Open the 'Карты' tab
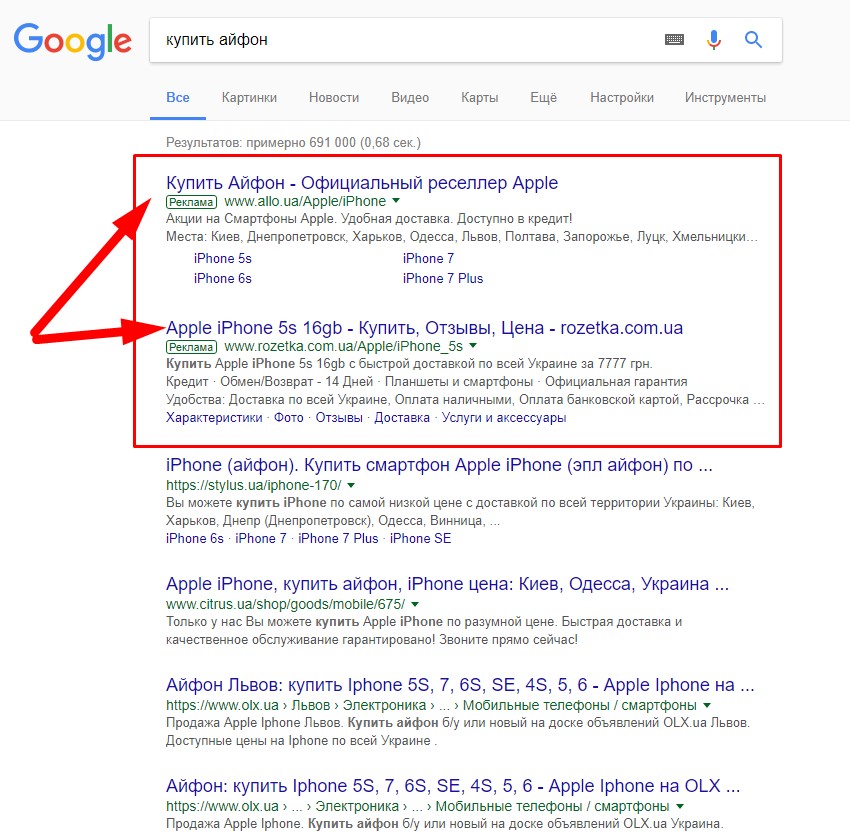This screenshot has height=836, width=850. pos(480,98)
